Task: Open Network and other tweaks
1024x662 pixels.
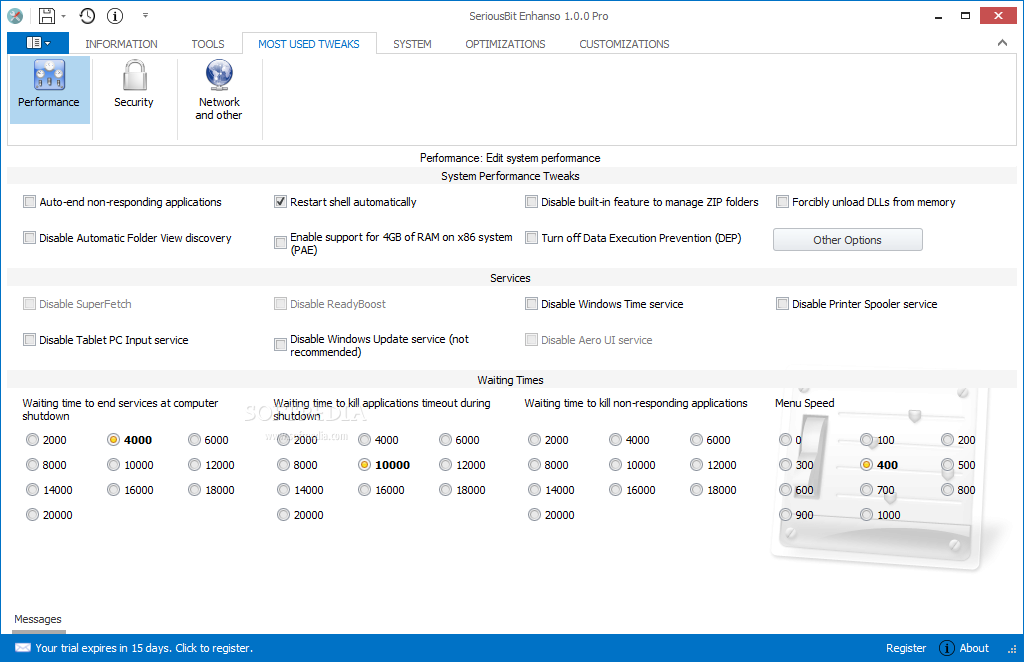Action: [x=219, y=89]
